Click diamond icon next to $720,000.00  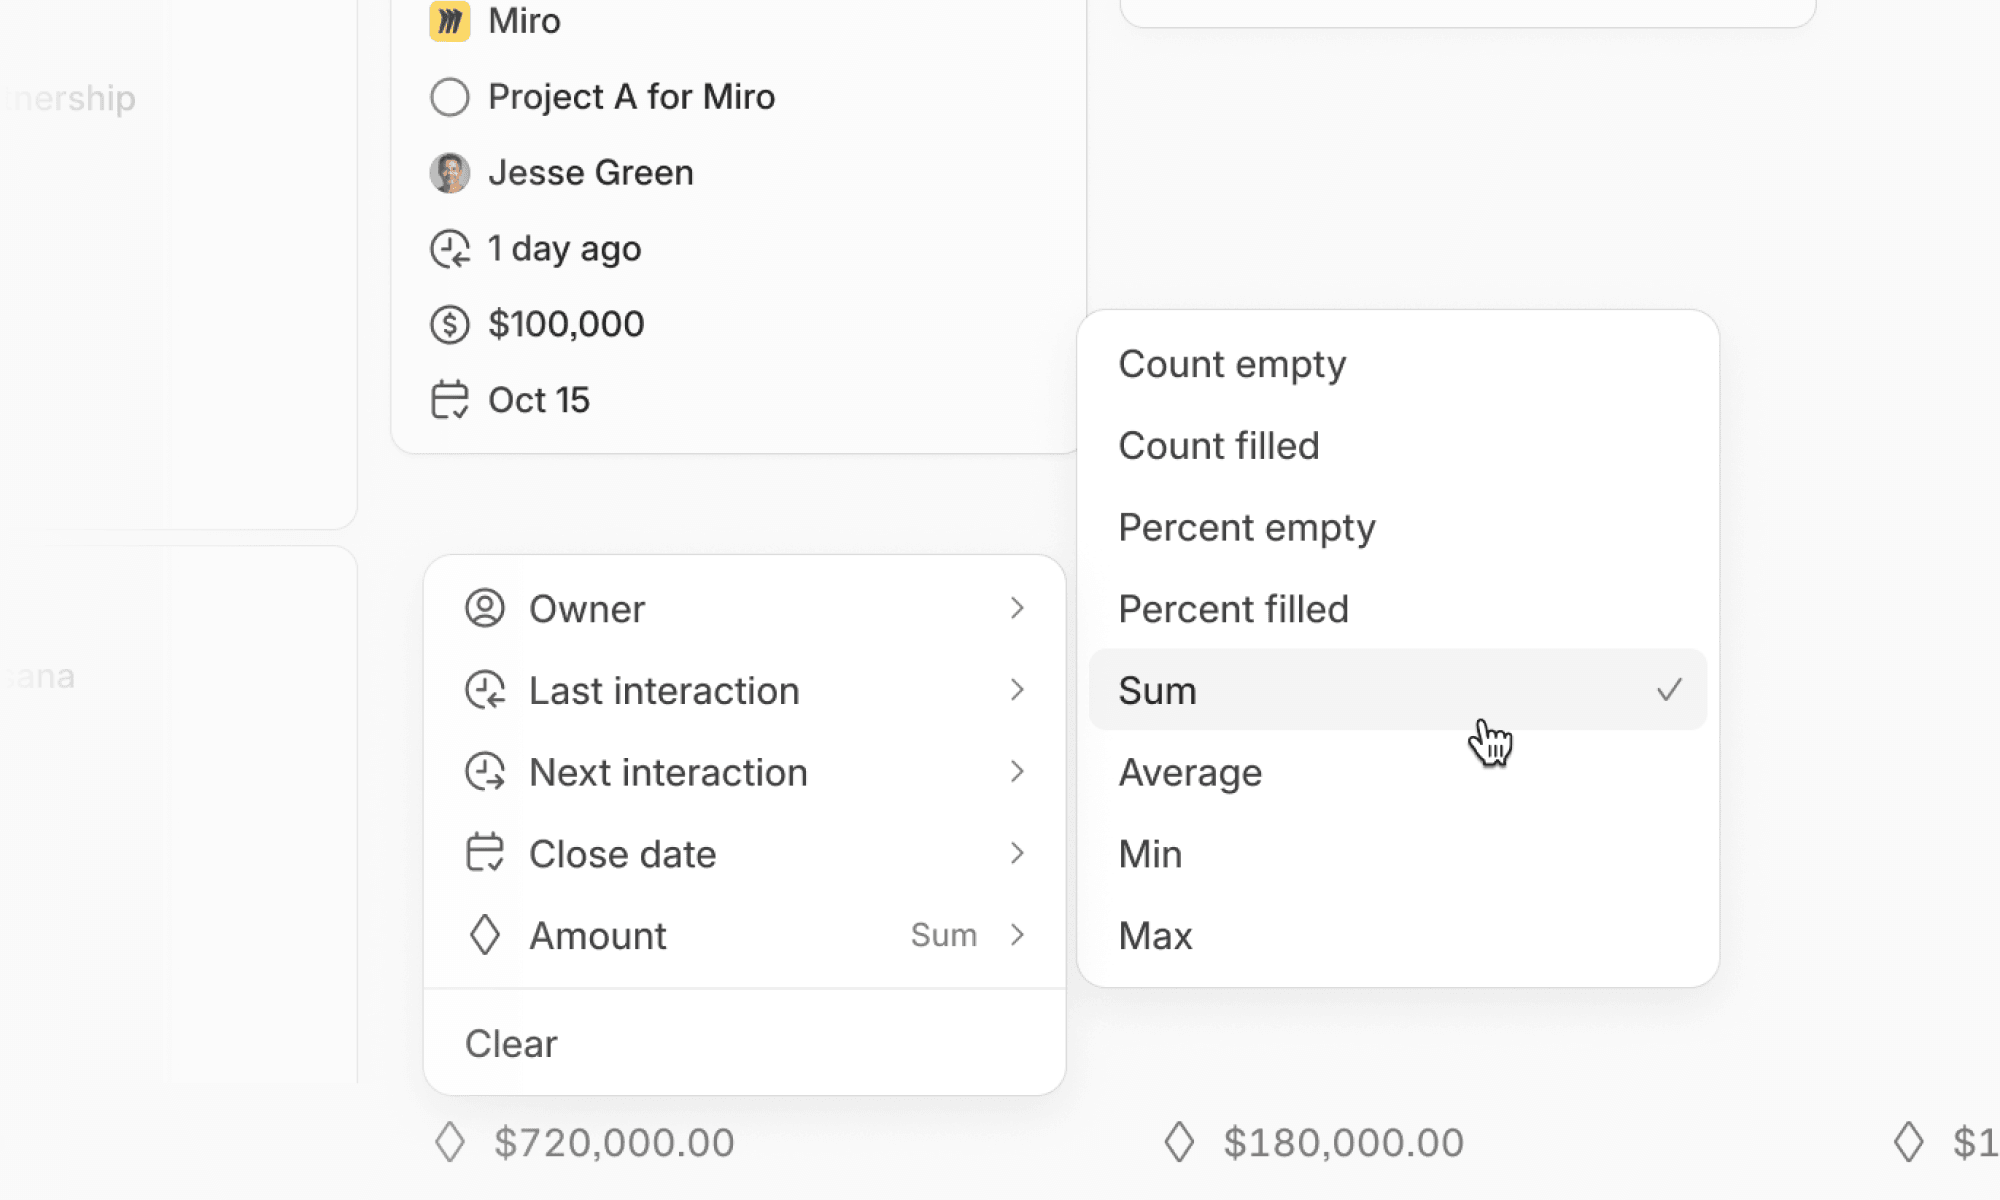pyautogui.click(x=449, y=1142)
